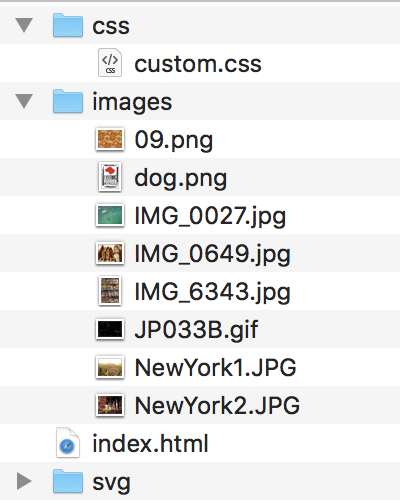Select the IMG_0027.jpg green thumbnail

110,215
